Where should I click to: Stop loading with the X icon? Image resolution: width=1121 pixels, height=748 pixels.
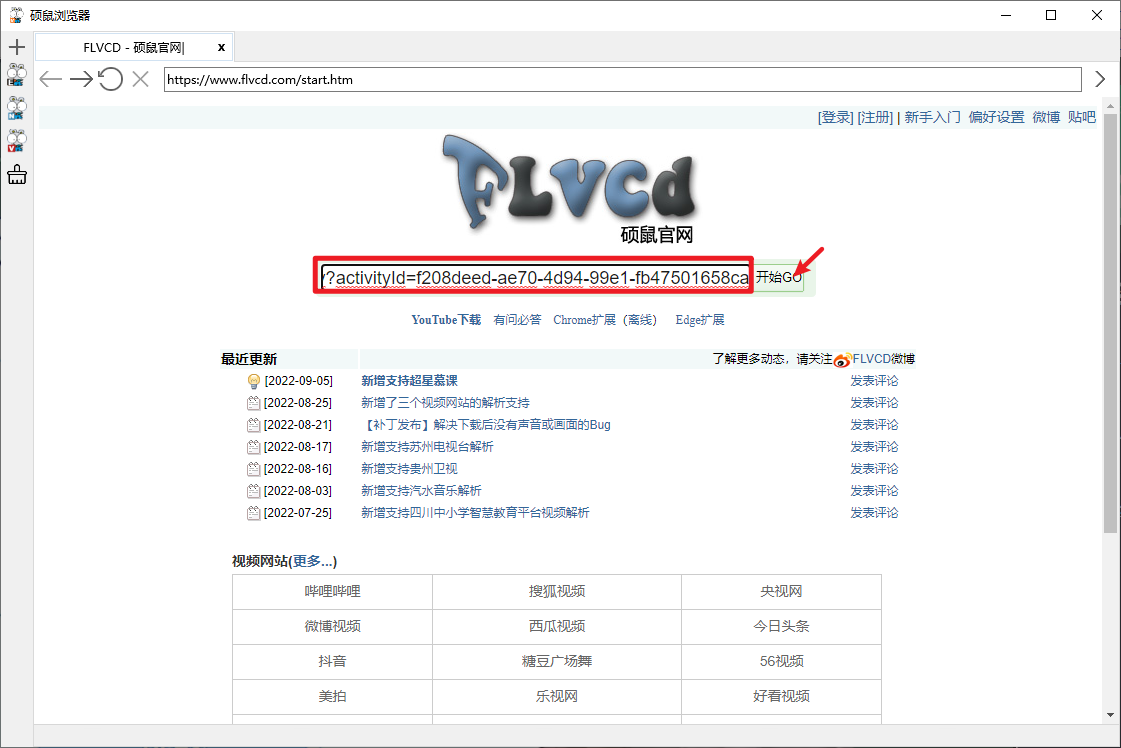(x=141, y=79)
